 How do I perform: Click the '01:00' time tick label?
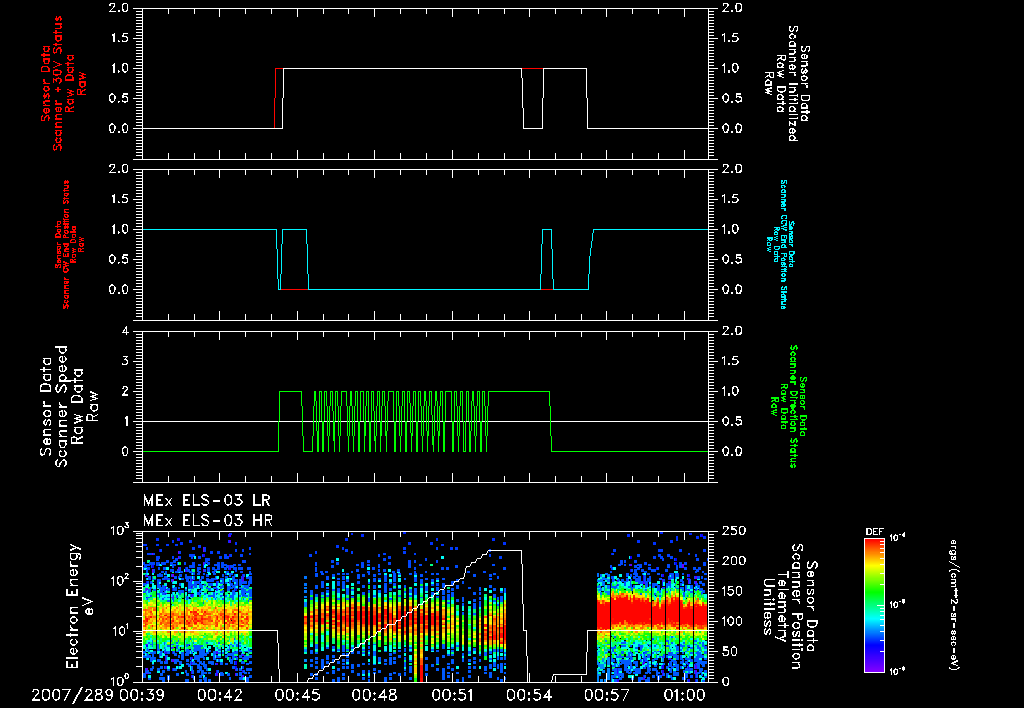(684, 695)
